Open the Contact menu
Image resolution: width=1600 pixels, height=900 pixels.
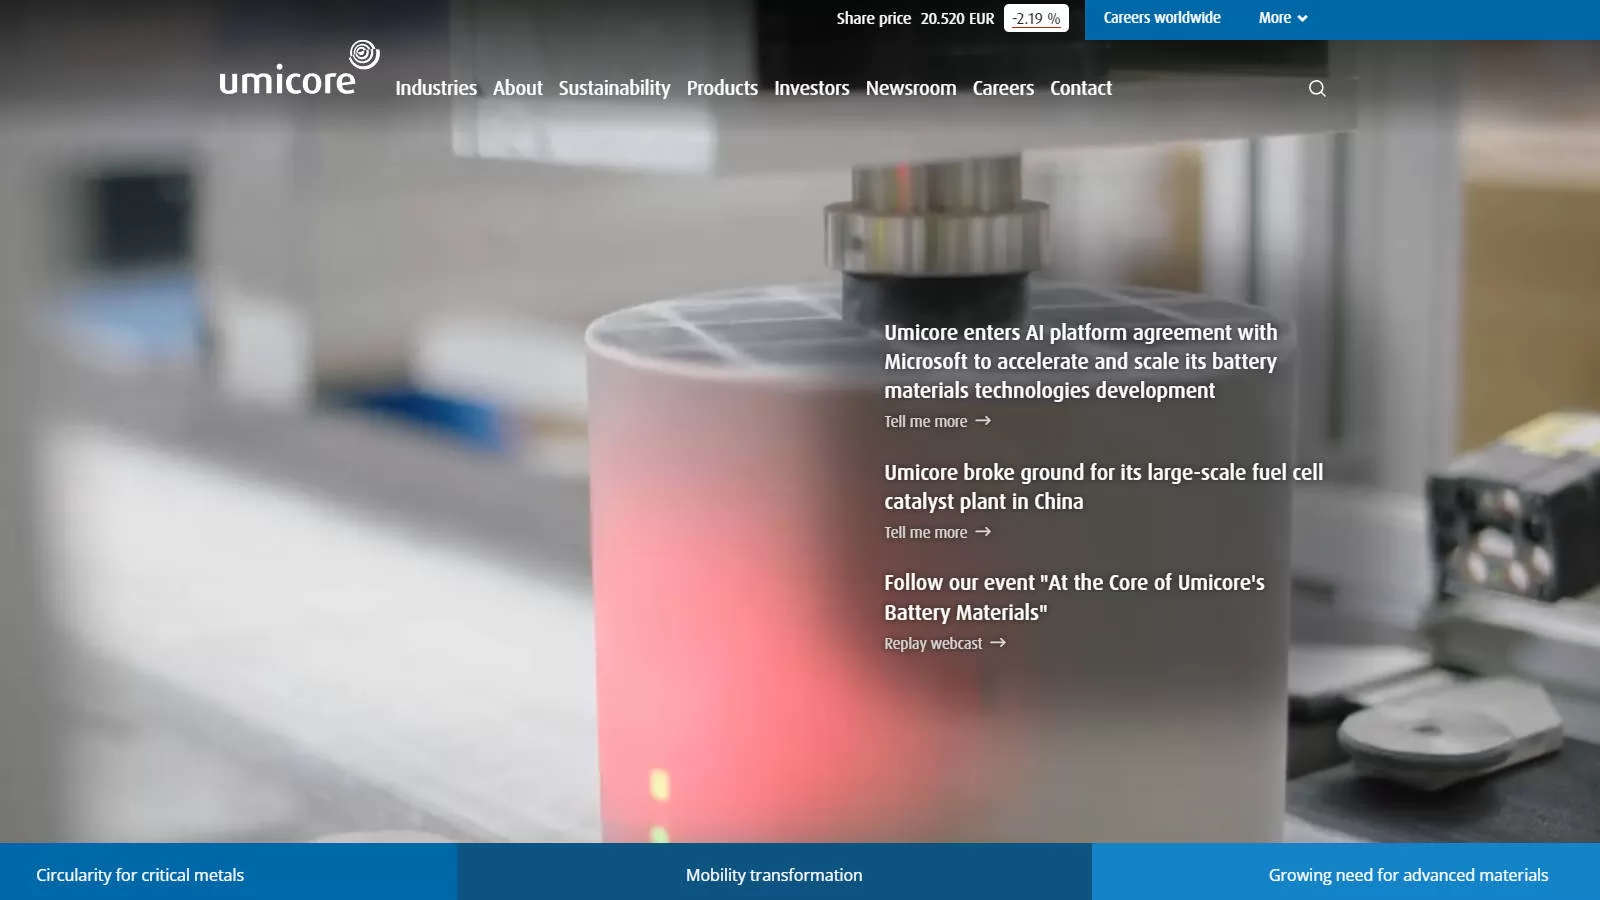[x=1081, y=88]
